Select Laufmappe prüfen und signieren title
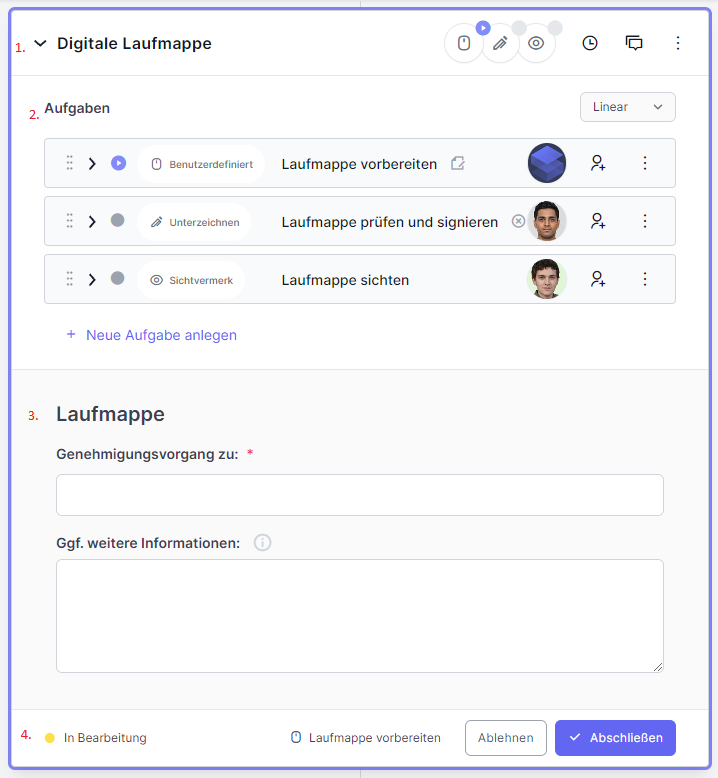Viewport: 718px width, 778px height. [390, 222]
